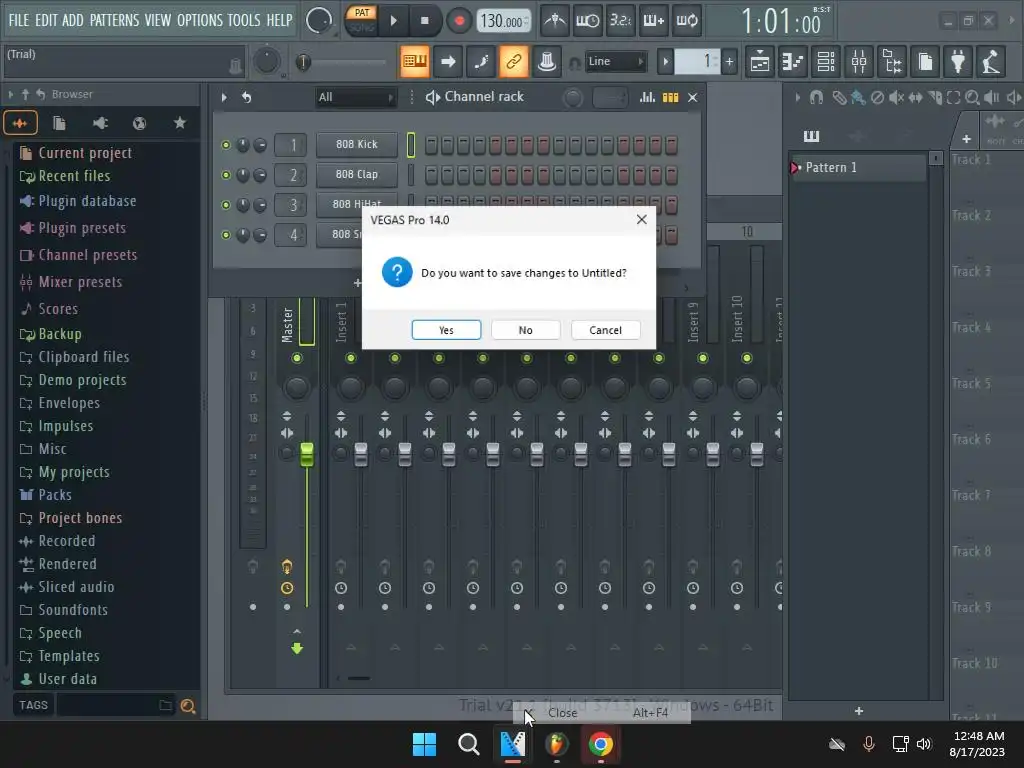Viewport: 1024px width, 768px height.
Task: Click the Stop button in transport
Action: click(424, 21)
